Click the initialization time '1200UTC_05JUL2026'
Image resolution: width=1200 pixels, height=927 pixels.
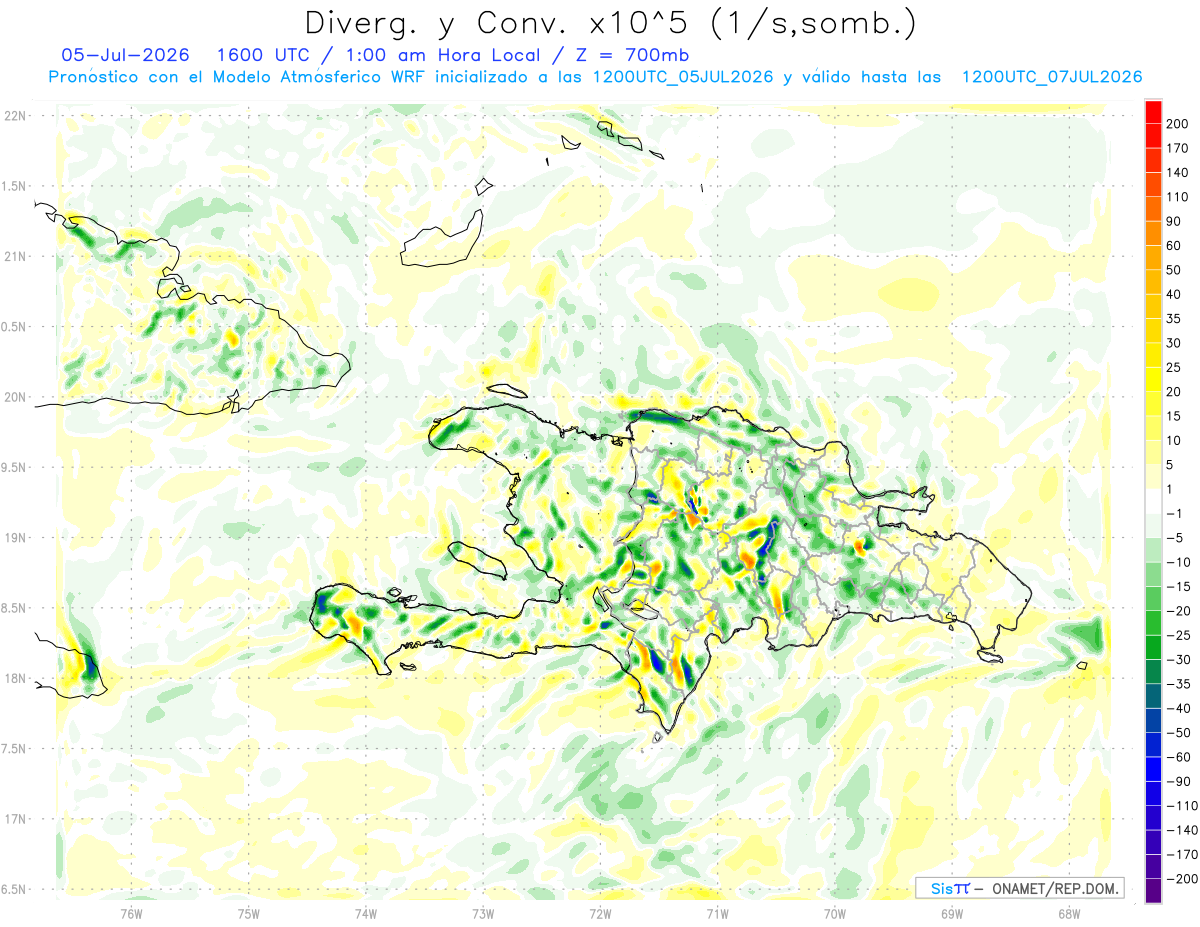click(683, 77)
